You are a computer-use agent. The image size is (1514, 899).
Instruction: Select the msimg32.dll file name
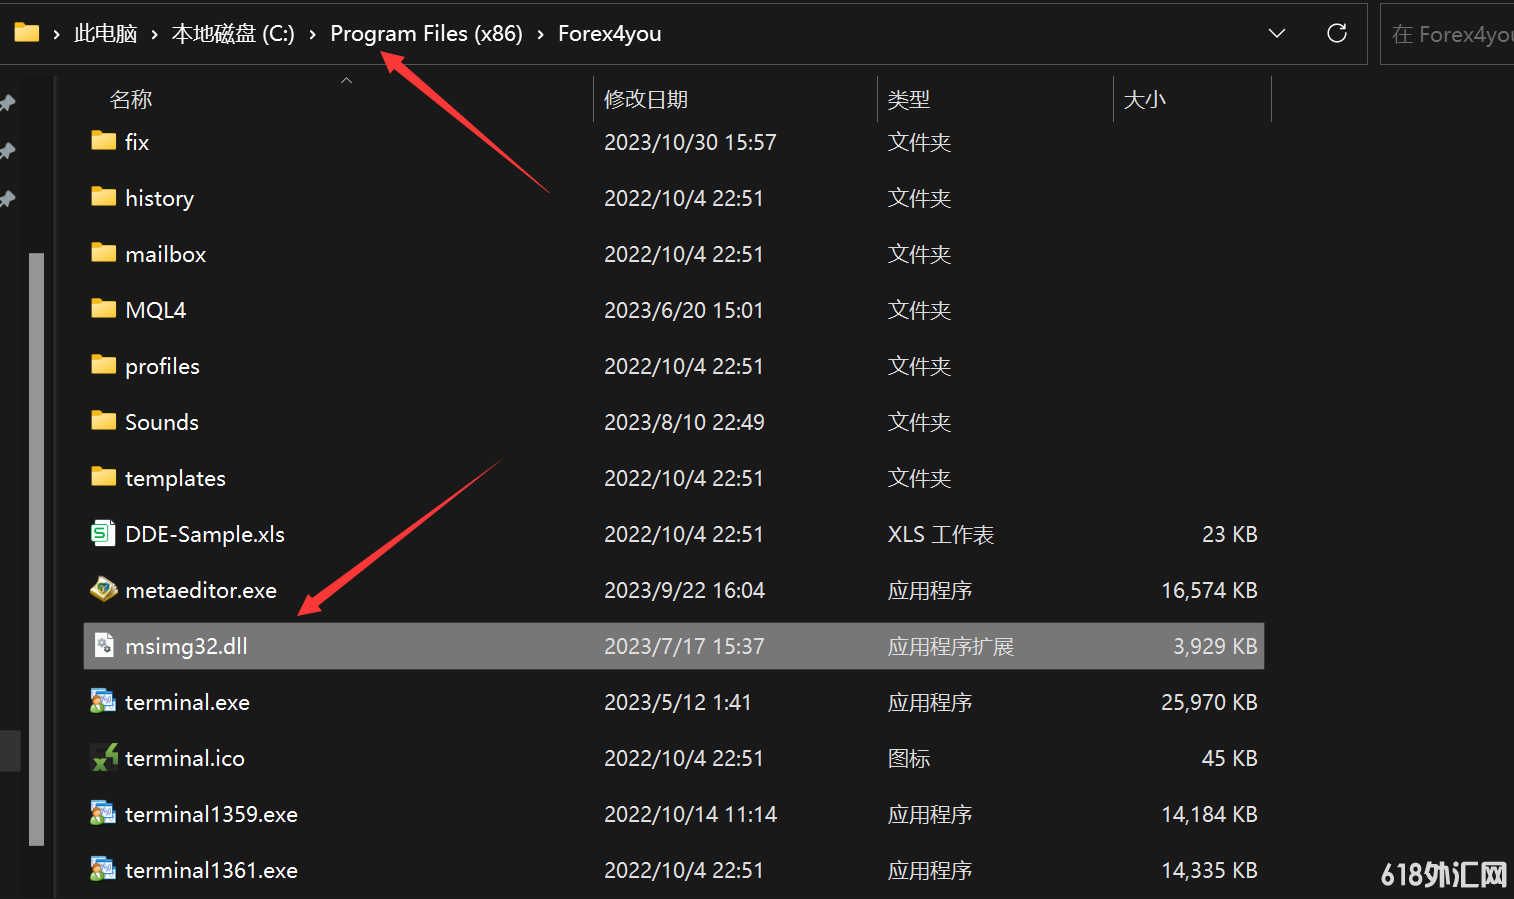(186, 646)
